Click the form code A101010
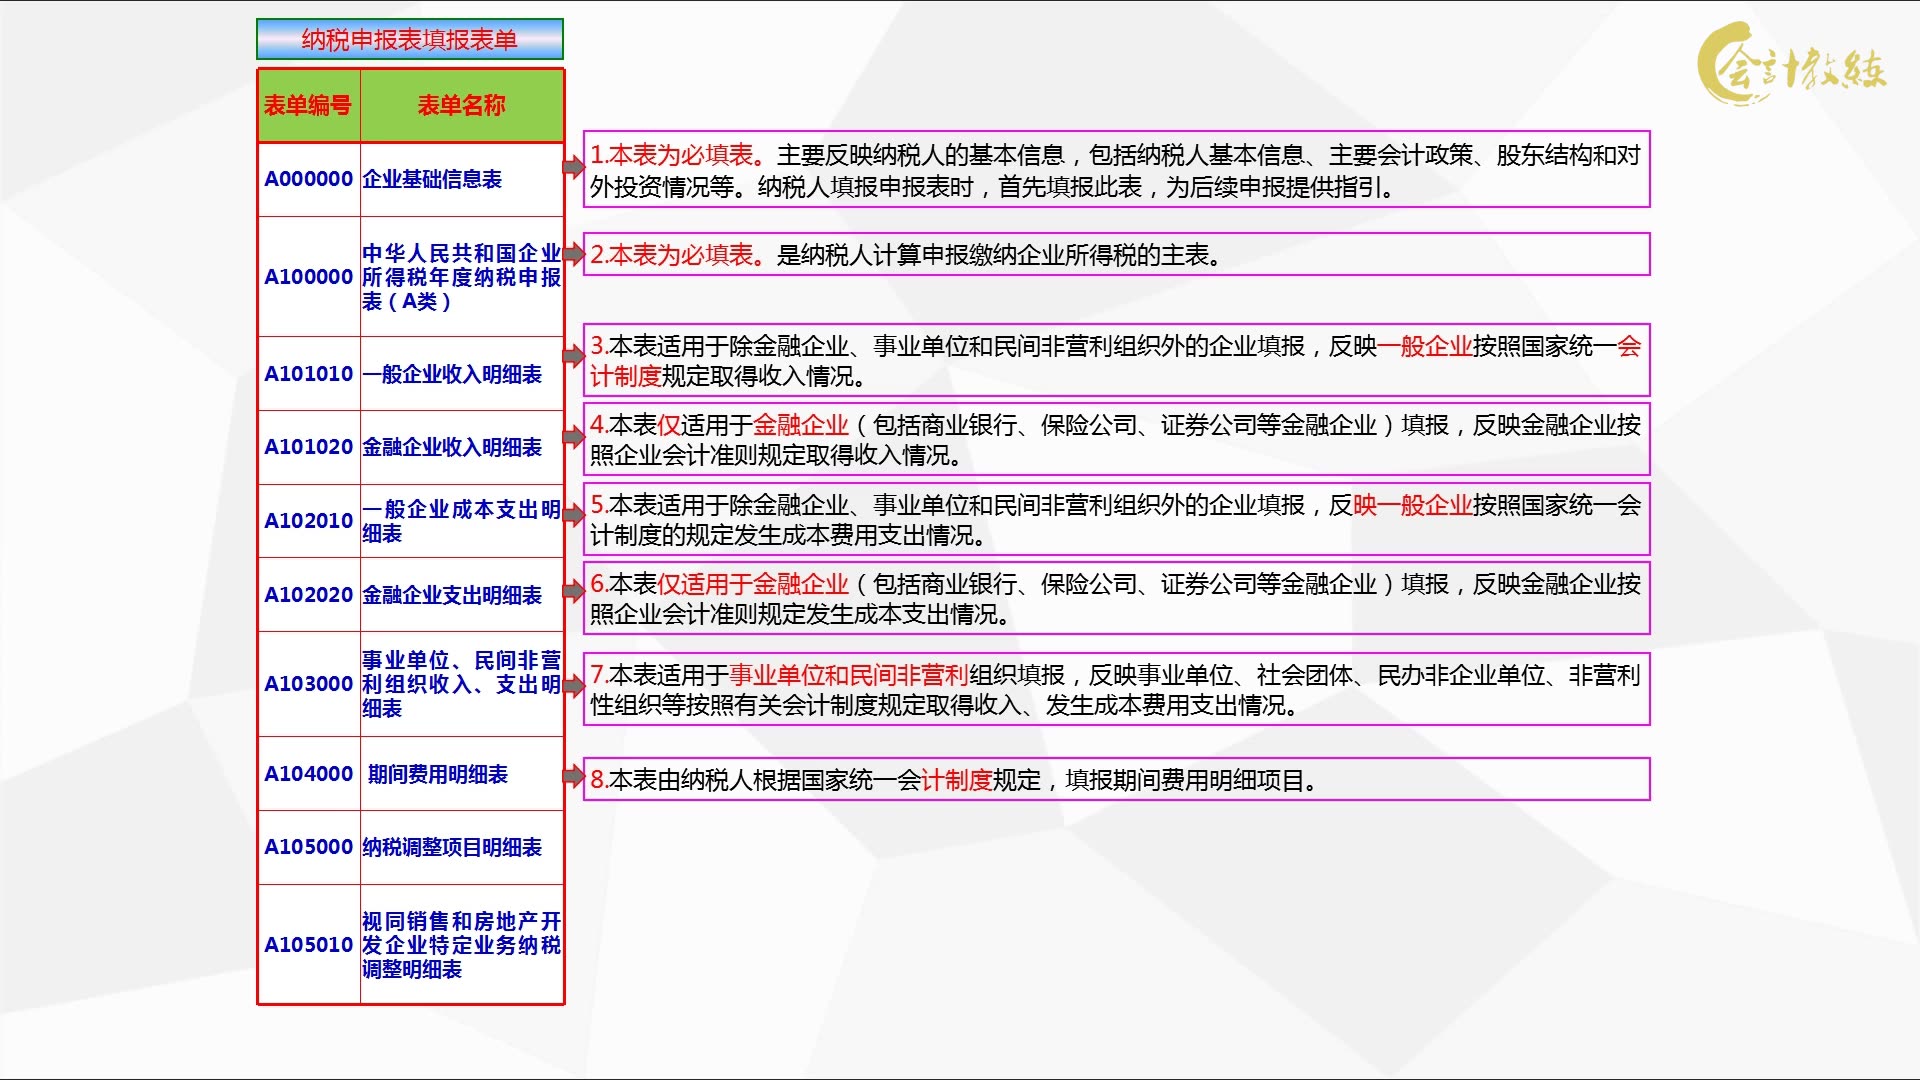The image size is (1920, 1080). pos(308,374)
